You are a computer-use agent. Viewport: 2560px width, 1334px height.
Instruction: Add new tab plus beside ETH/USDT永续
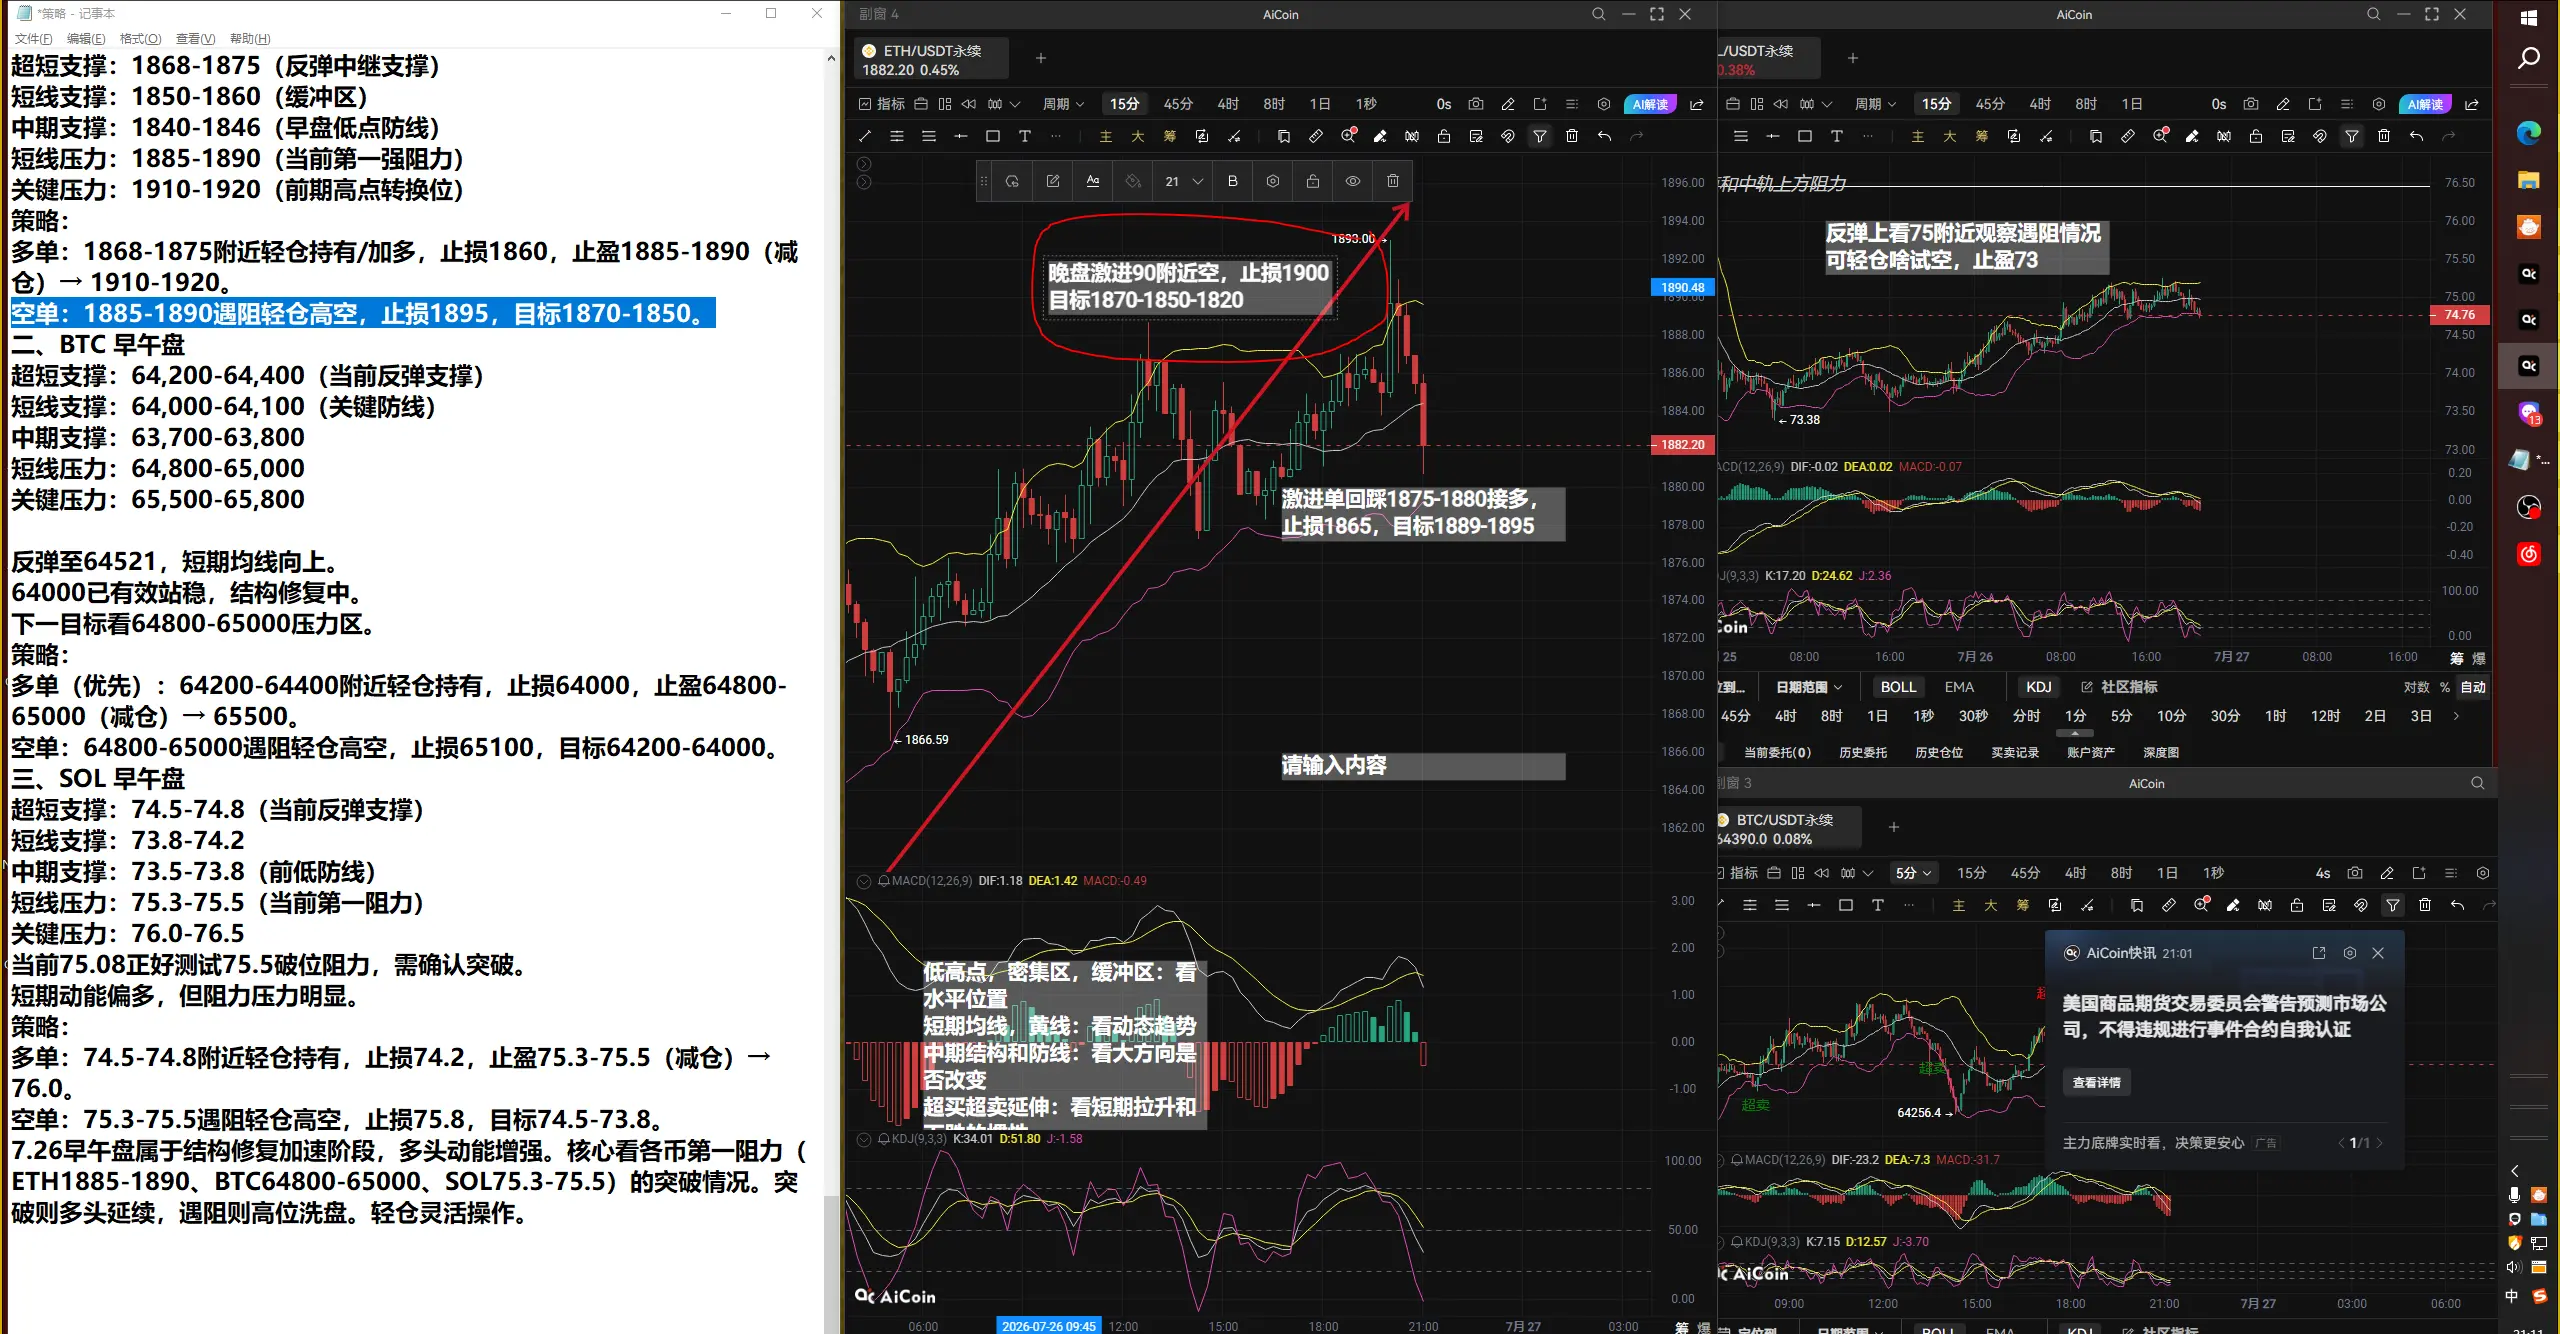click(1041, 58)
